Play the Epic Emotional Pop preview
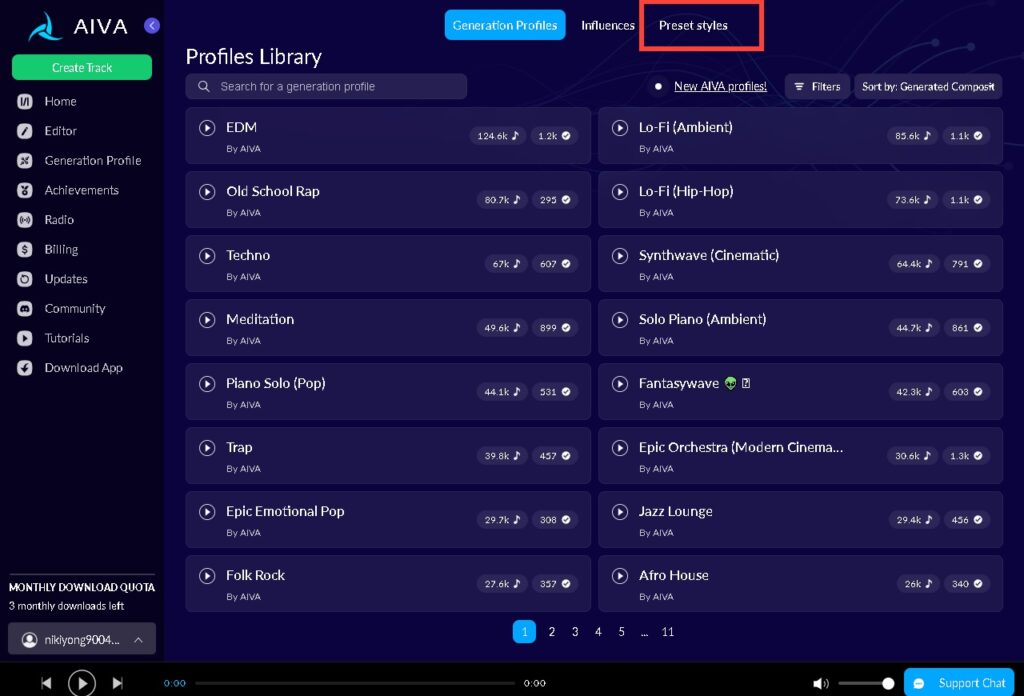 pos(207,512)
